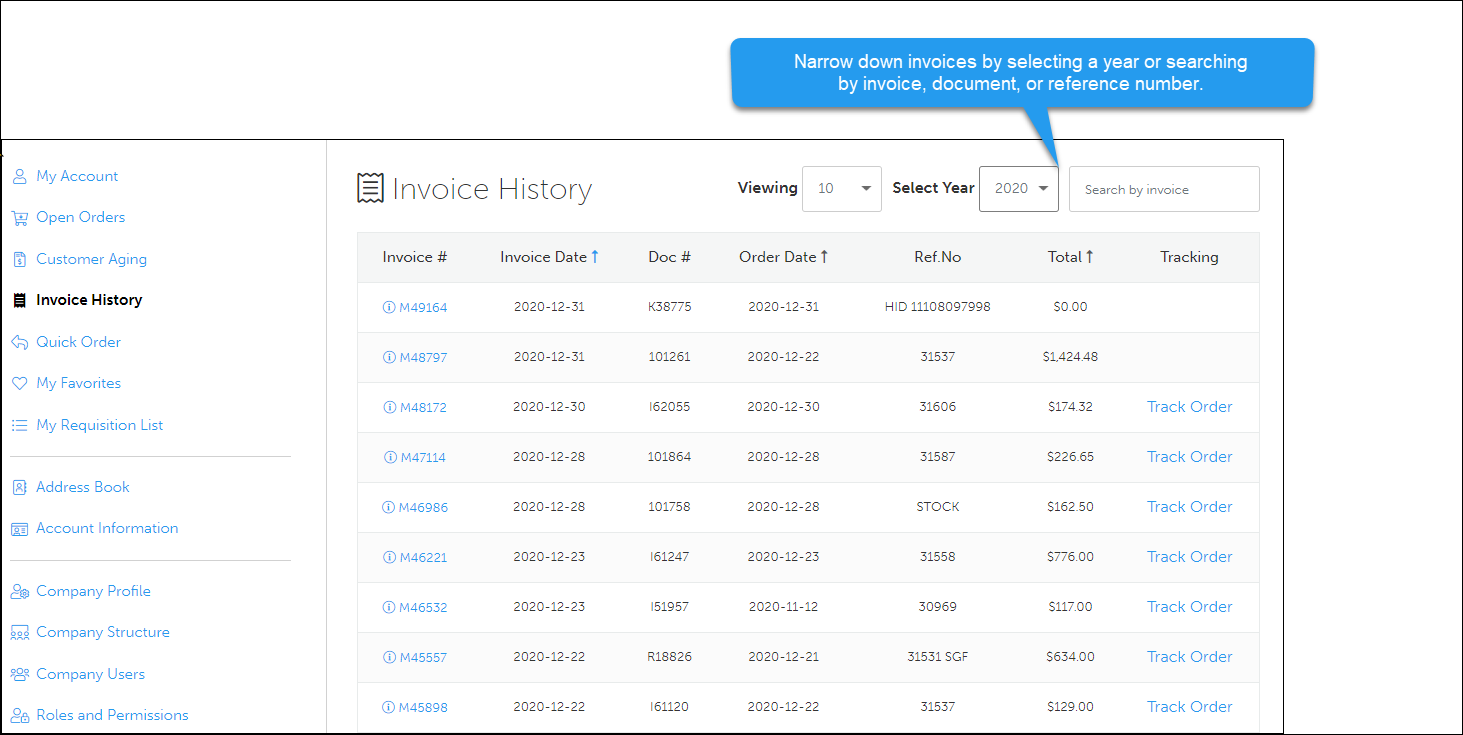Go to Open Orders page
The image size is (1463, 735).
coord(81,218)
